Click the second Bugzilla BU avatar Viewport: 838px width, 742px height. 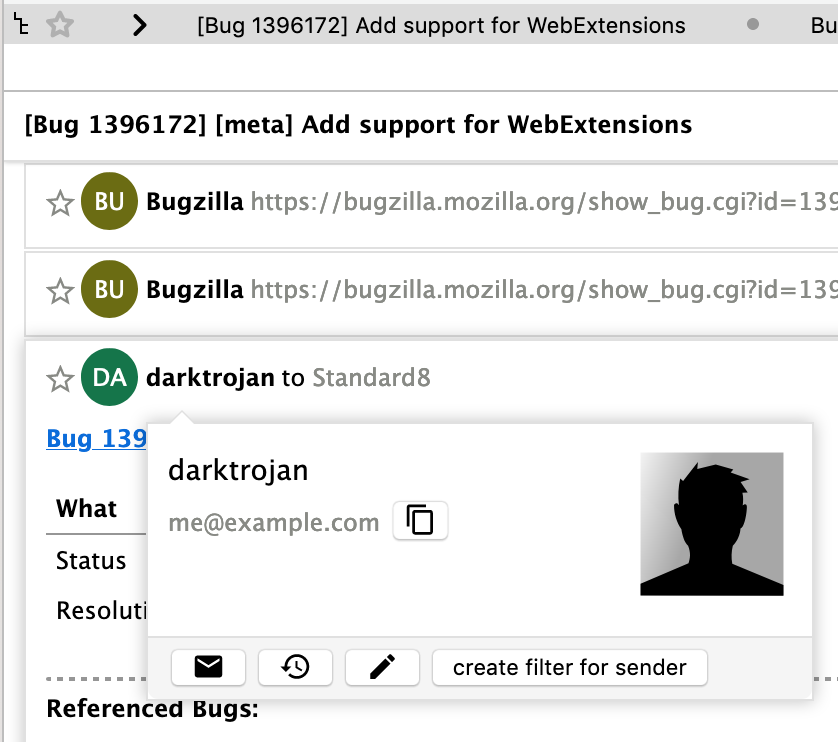109,289
